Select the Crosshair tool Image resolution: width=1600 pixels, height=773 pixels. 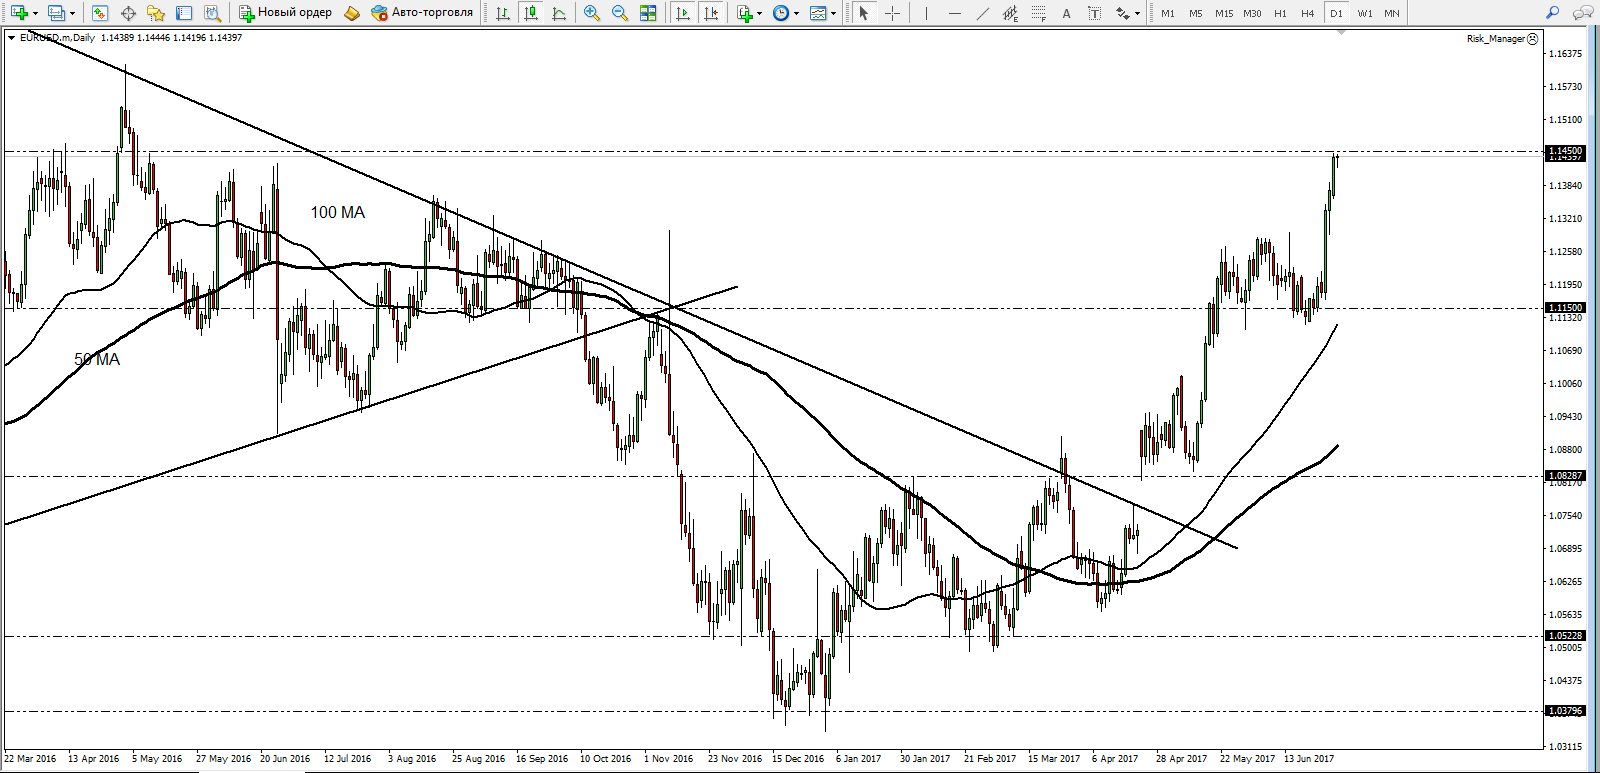pos(892,13)
